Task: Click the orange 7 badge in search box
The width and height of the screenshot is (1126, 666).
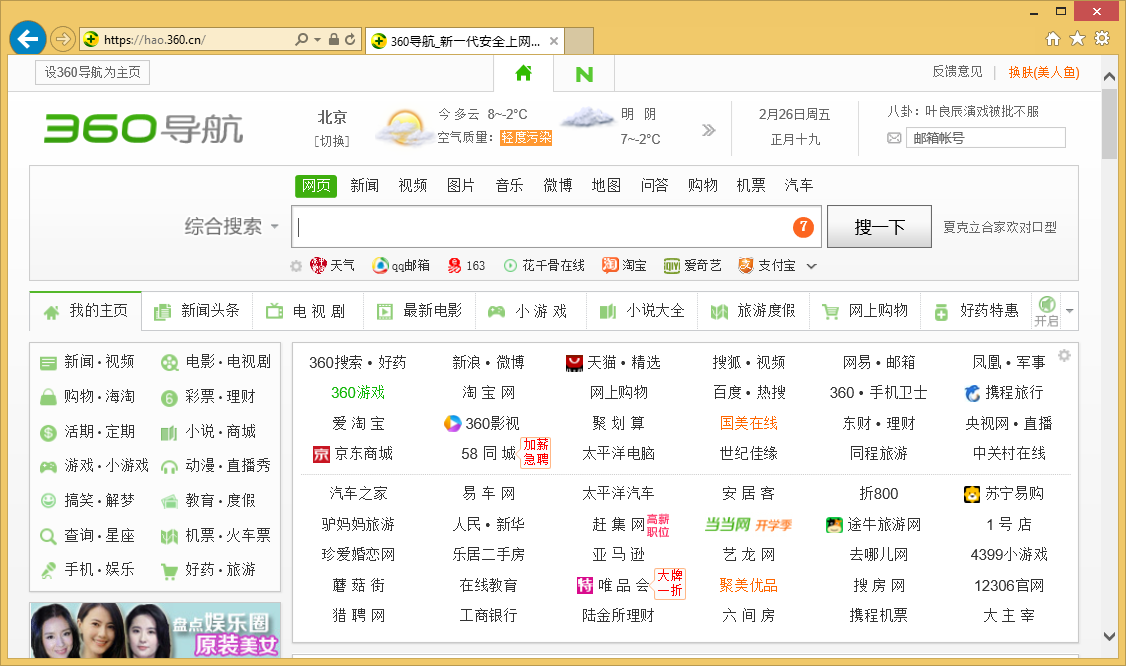Action: [803, 227]
